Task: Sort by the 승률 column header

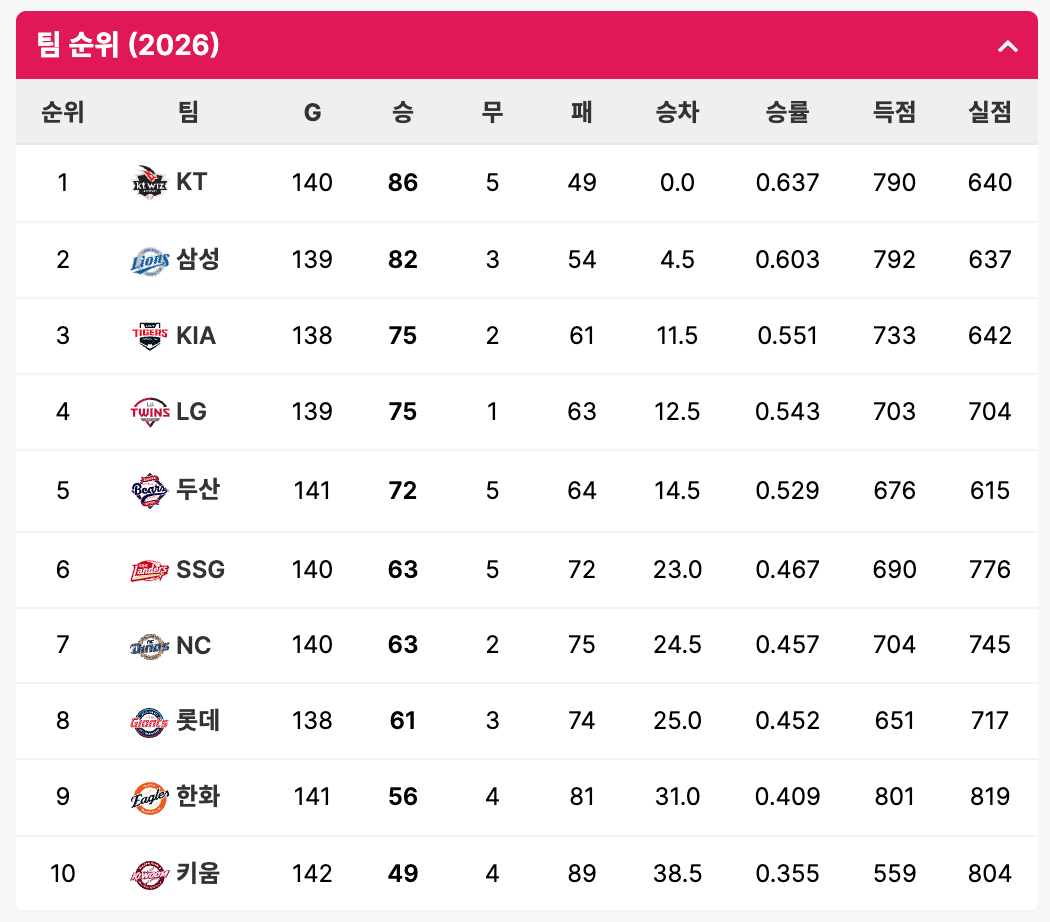Action: (x=787, y=112)
